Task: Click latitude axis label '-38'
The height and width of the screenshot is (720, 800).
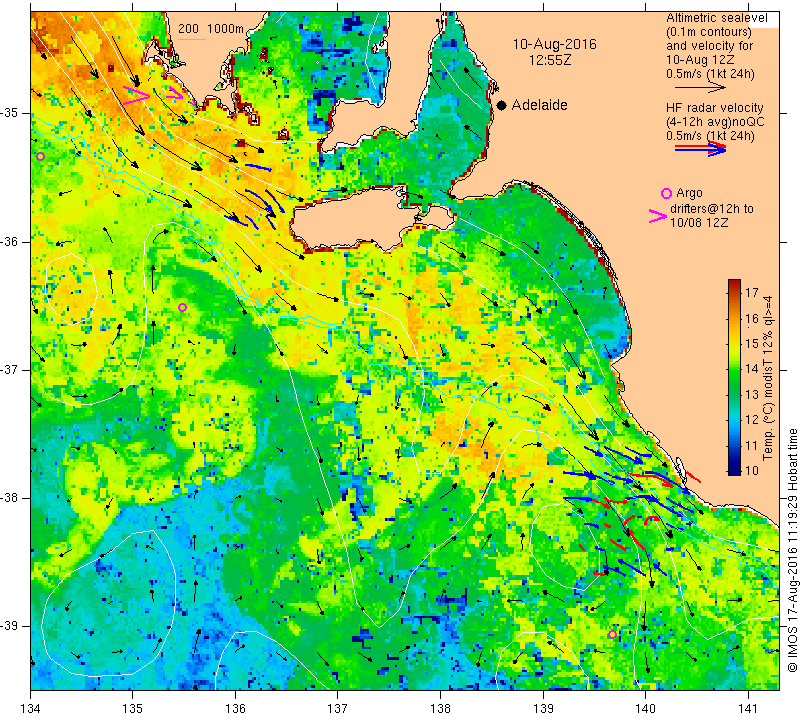Action: click(x=10, y=498)
